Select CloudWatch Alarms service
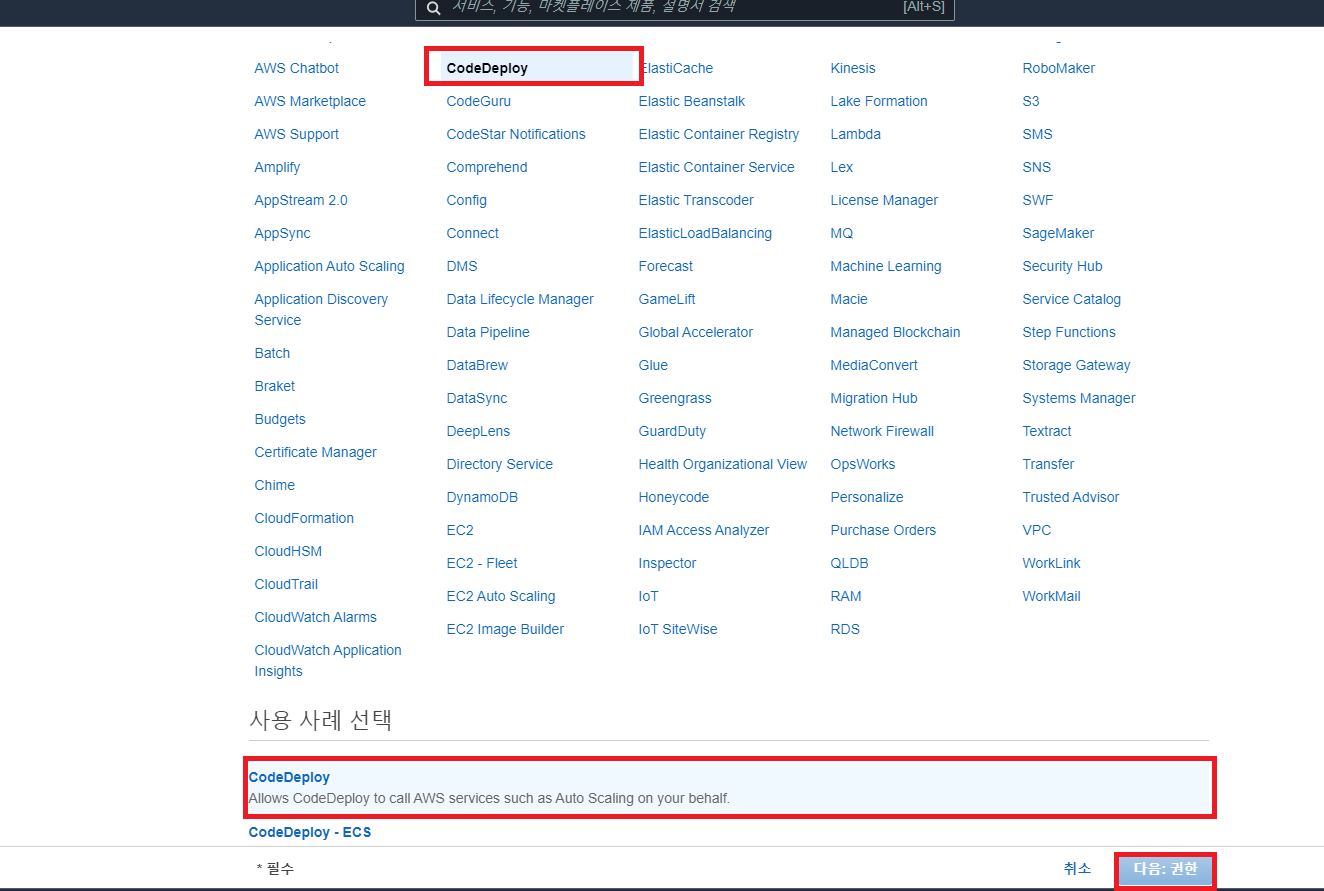The image size is (1324, 891). [316, 617]
